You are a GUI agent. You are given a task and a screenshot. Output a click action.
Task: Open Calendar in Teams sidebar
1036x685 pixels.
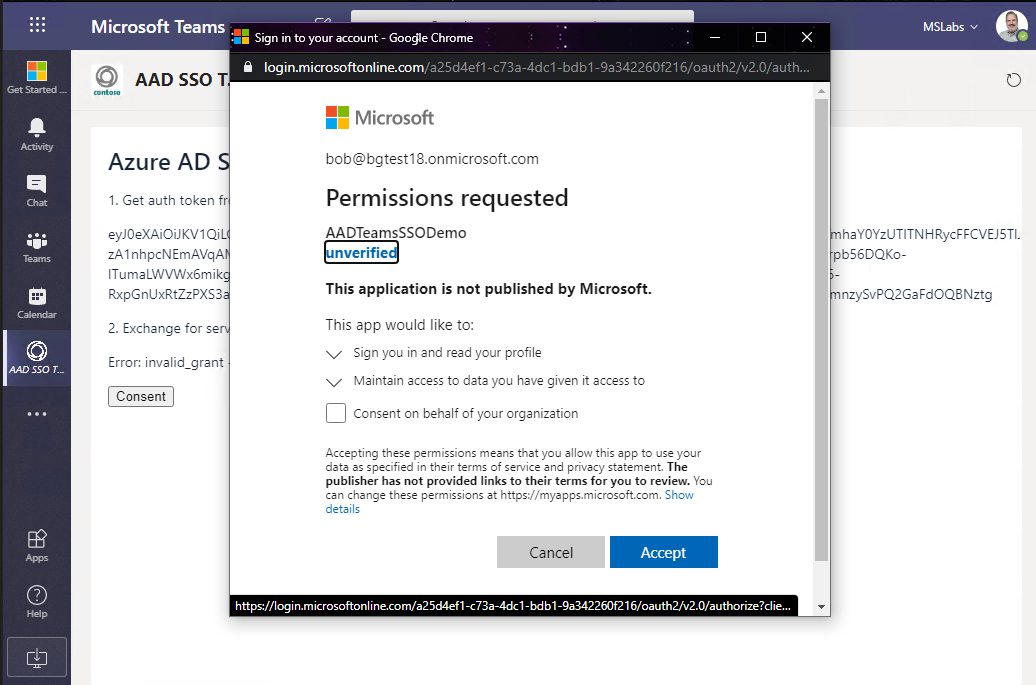click(36, 303)
